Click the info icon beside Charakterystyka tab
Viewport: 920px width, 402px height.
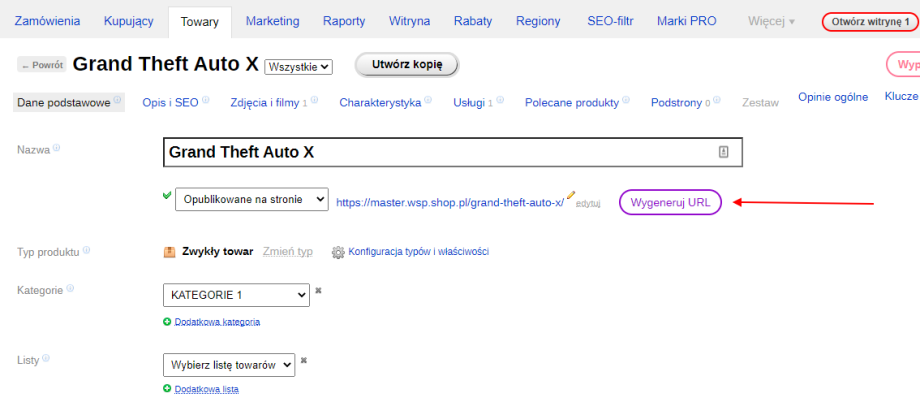pyautogui.click(x=428, y=100)
